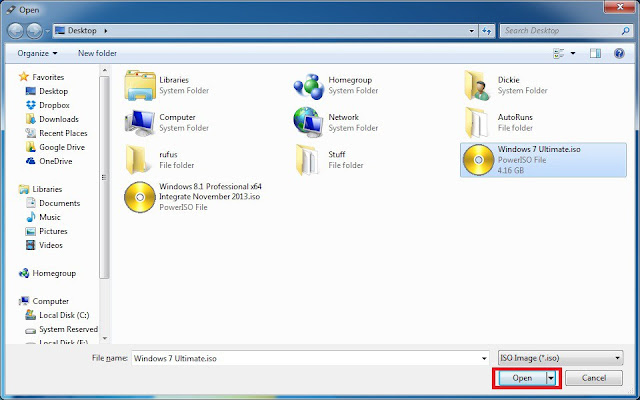The image size is (640, 400).
Task: Click the Open button
Action: click(522, 378)
